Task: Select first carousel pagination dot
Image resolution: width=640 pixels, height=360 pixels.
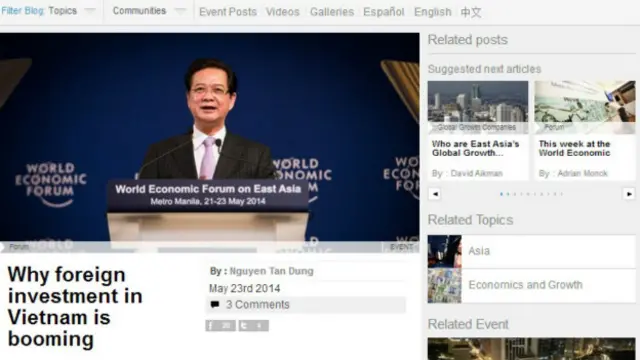Action: 501,194
